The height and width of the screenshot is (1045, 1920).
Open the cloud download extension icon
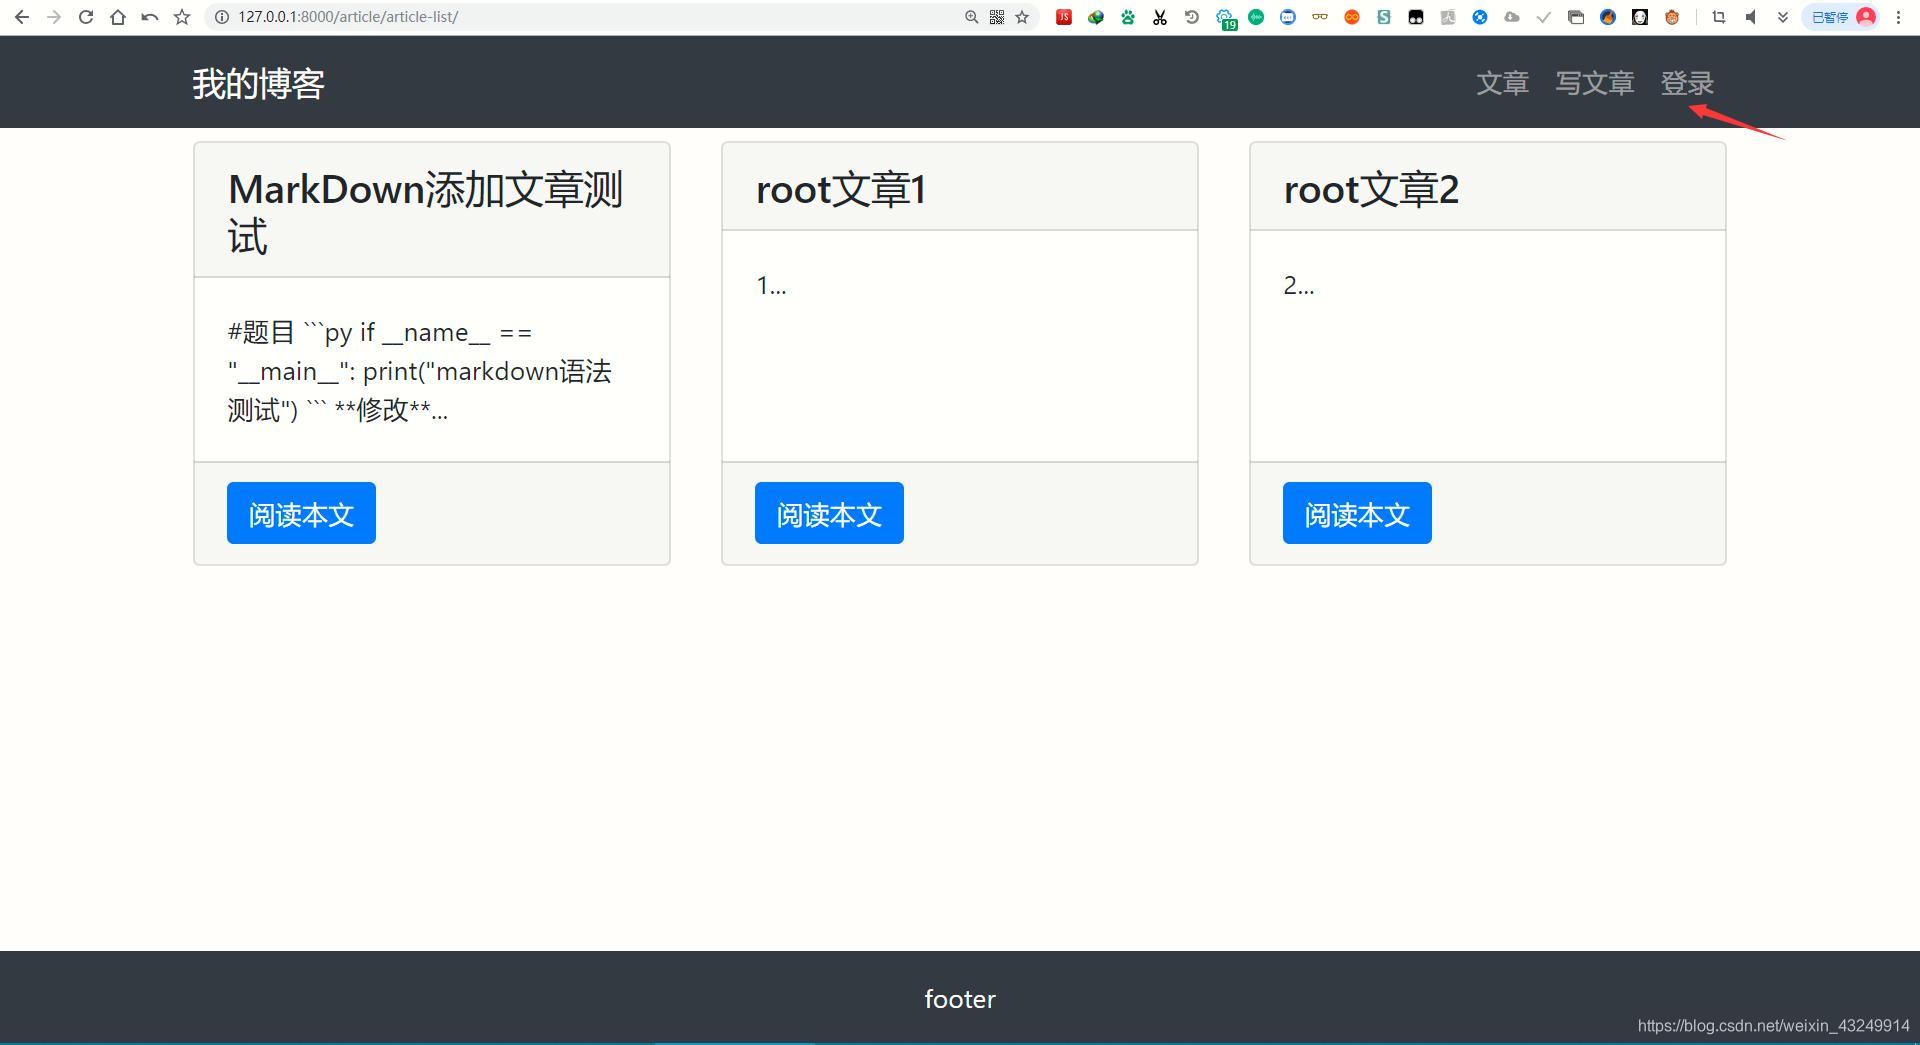click(1512, 17)
